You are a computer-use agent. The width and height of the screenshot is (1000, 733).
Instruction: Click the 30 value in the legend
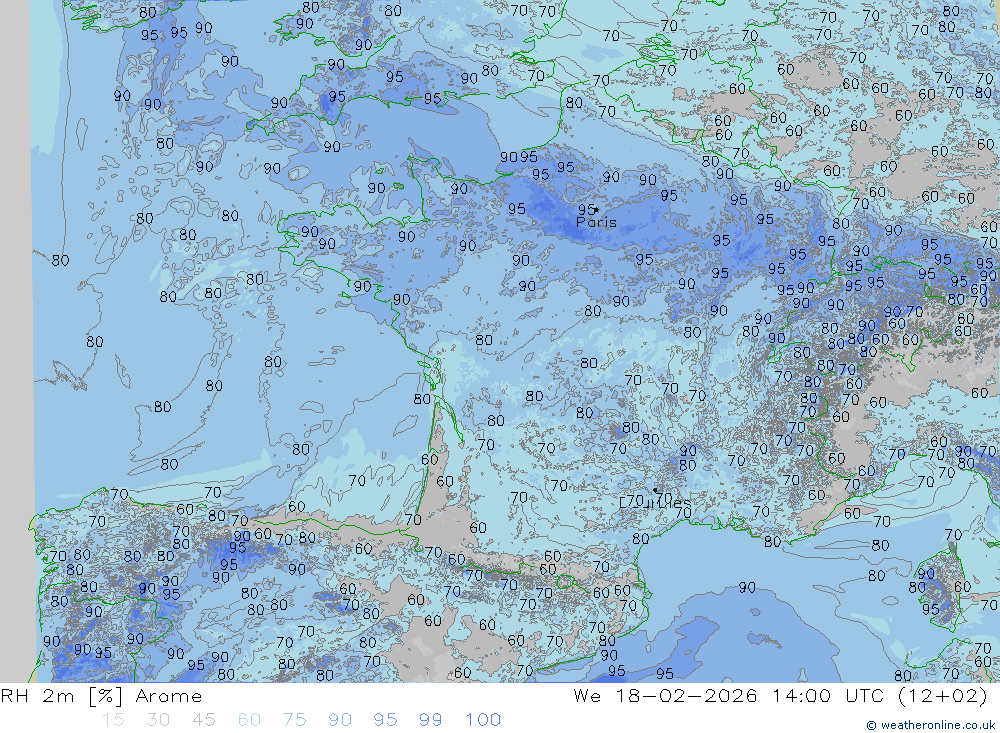click(158, 720)
